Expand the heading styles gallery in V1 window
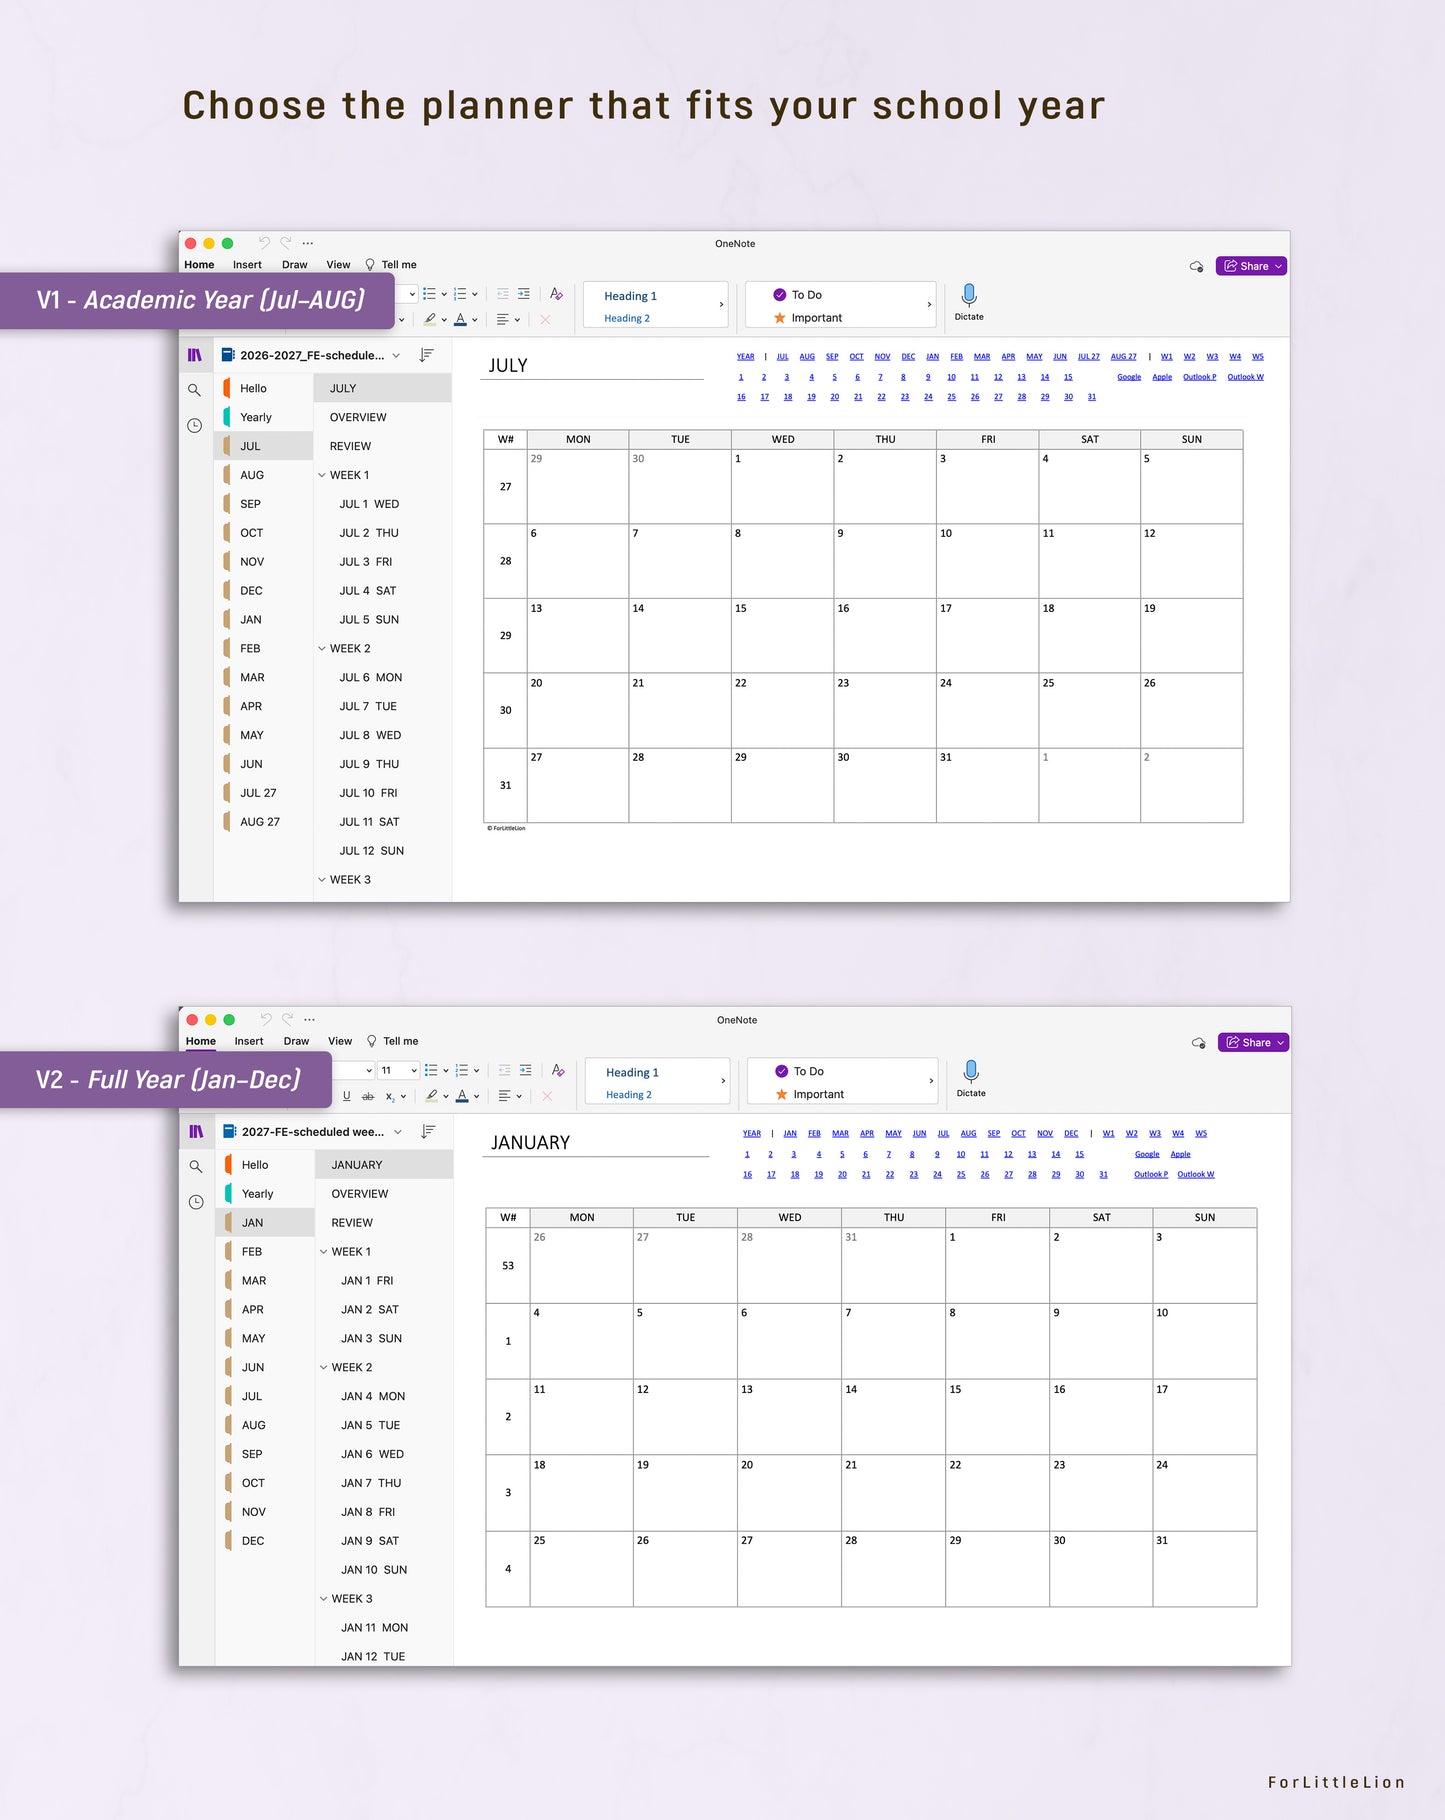Screen dimensions: 1445x1820 click(x=721, y=305)
